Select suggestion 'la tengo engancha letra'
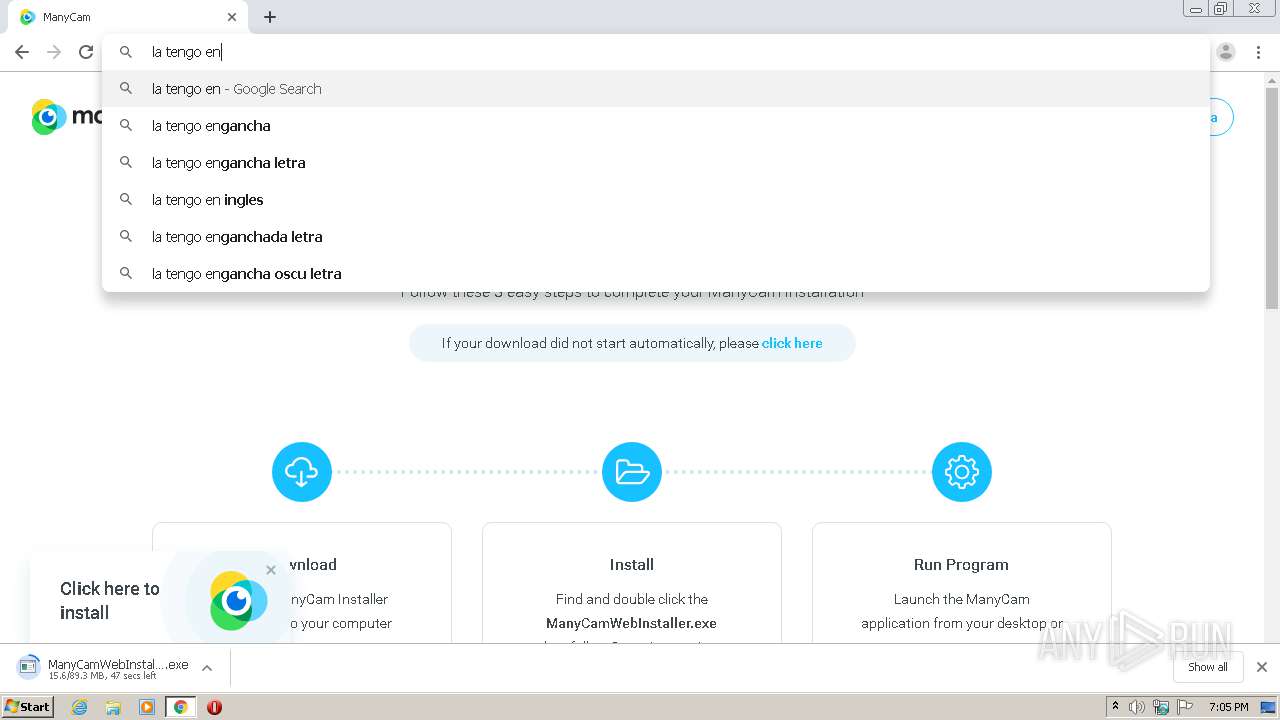 (655, 163)
